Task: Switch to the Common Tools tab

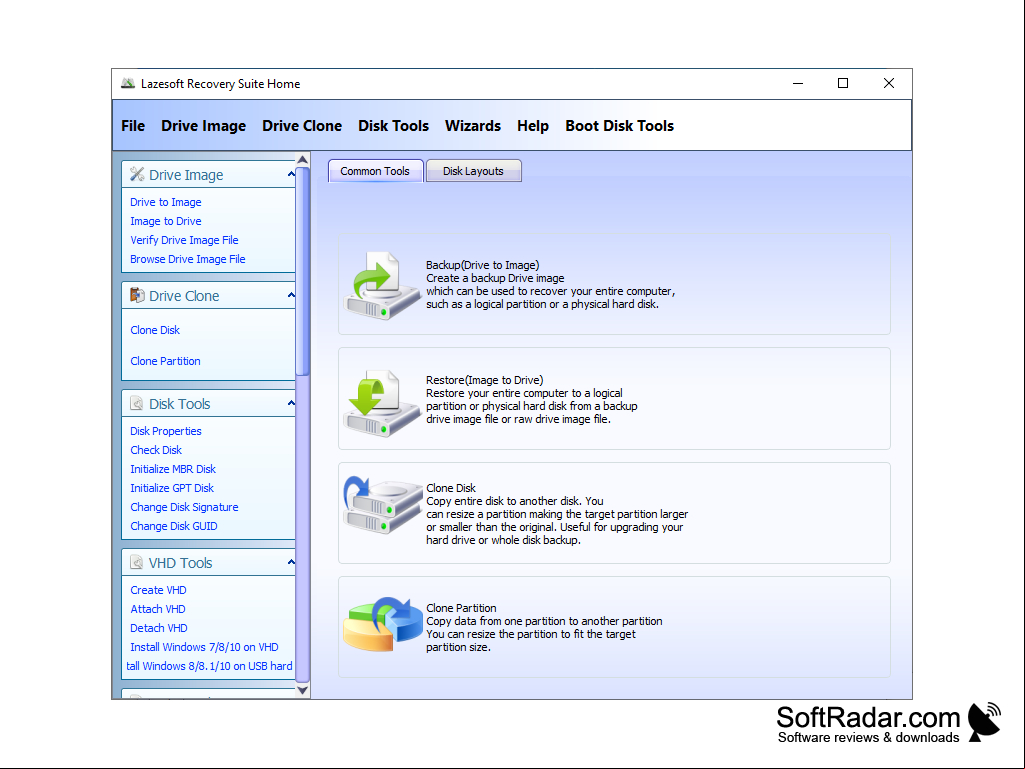Action: [x=375, y=171]
